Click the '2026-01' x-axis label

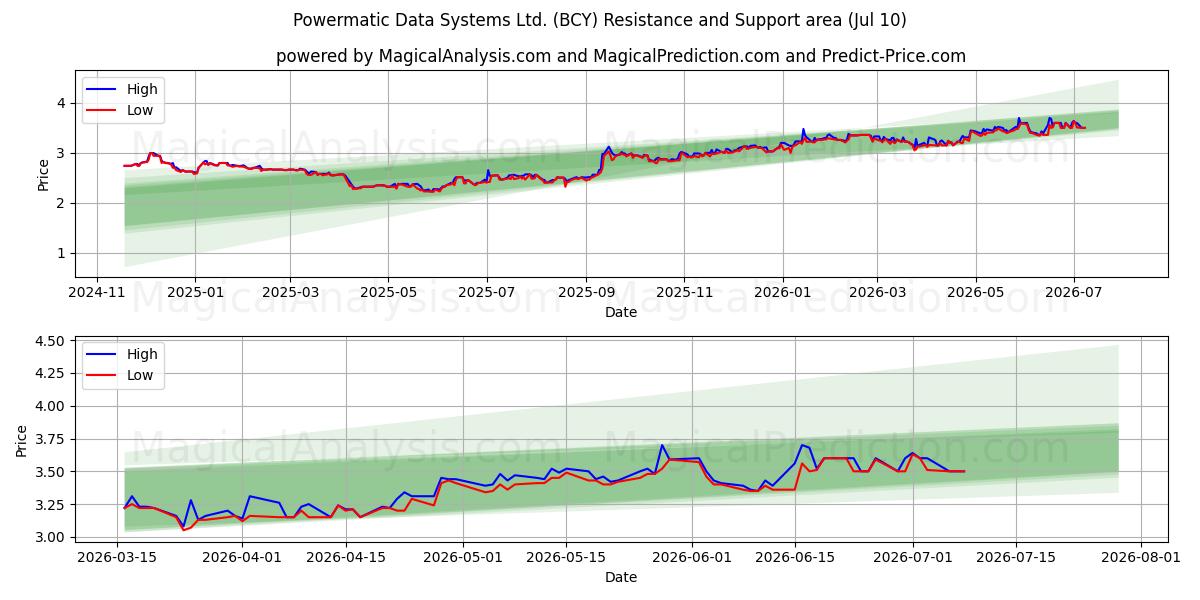pos(782,293)
